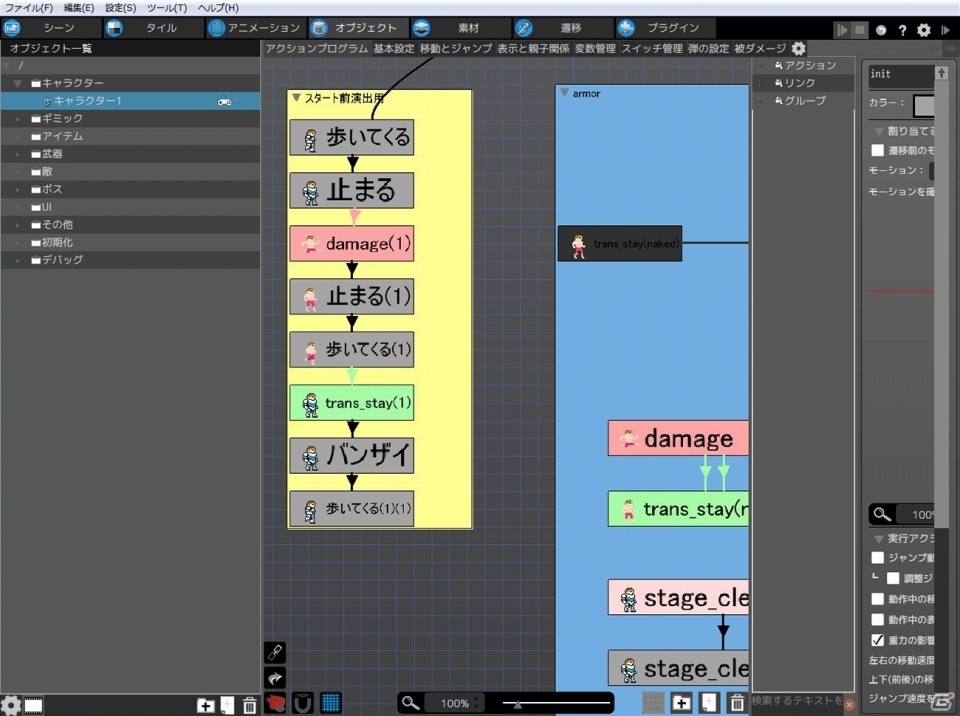Click the 100% canvas zoom field
This screenshot has width=960, height=716.
[x=455, y=703]
